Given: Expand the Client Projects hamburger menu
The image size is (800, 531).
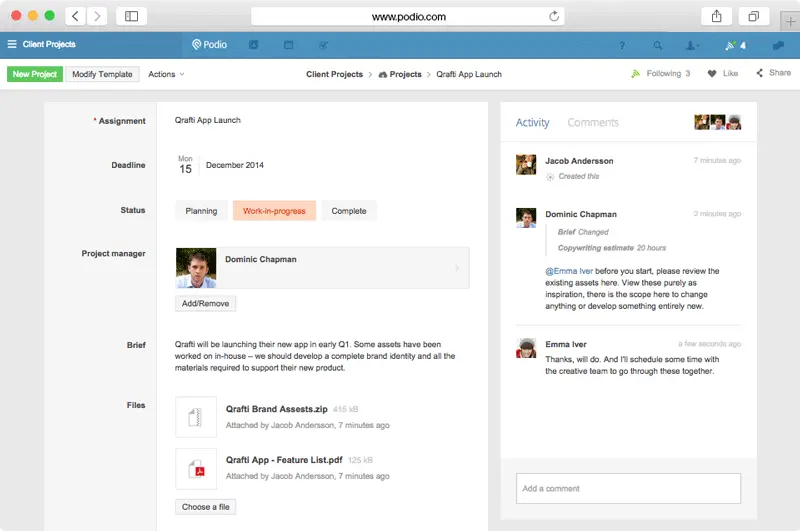Looking at the screenshot, I should (12, 45).
